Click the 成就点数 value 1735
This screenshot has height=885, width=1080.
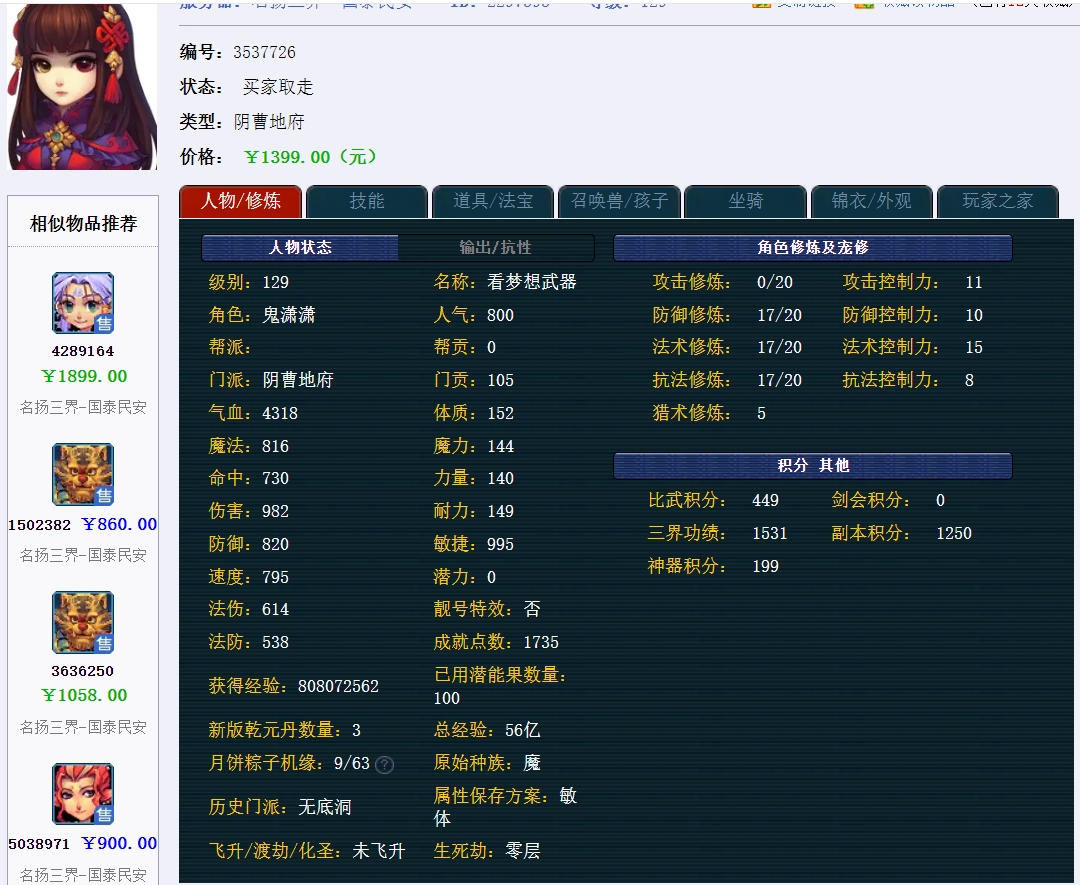[541, 643]
